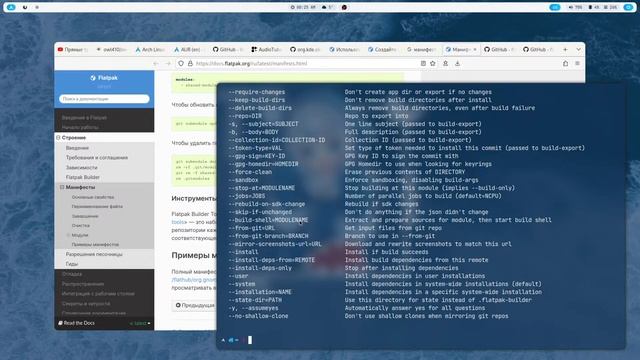Click '--build-shell=MODULENAME' in terminal
The width and height of the screenshot is (640, 360).
click(268, 220)
